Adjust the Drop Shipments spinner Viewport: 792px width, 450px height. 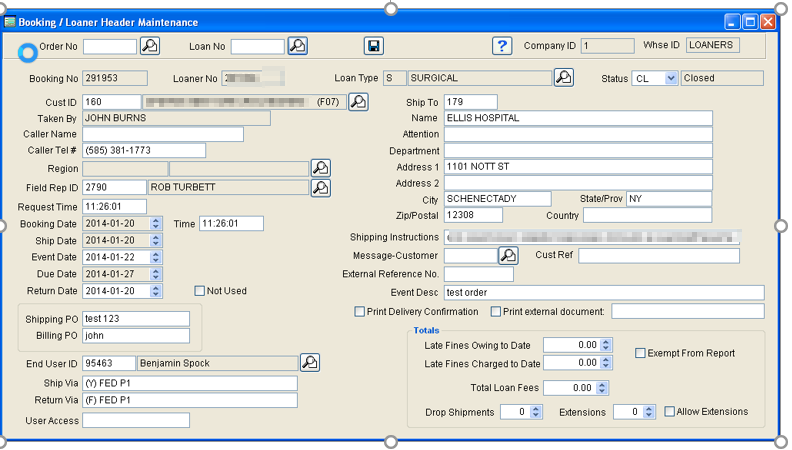click(x=536, y=412)
